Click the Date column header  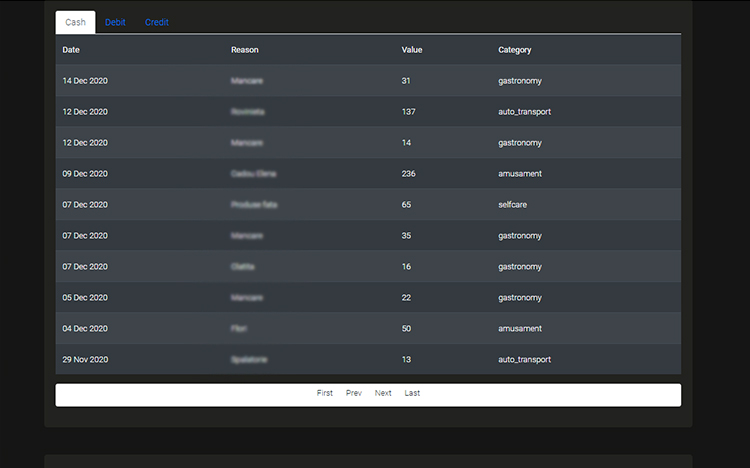[71, 50]
